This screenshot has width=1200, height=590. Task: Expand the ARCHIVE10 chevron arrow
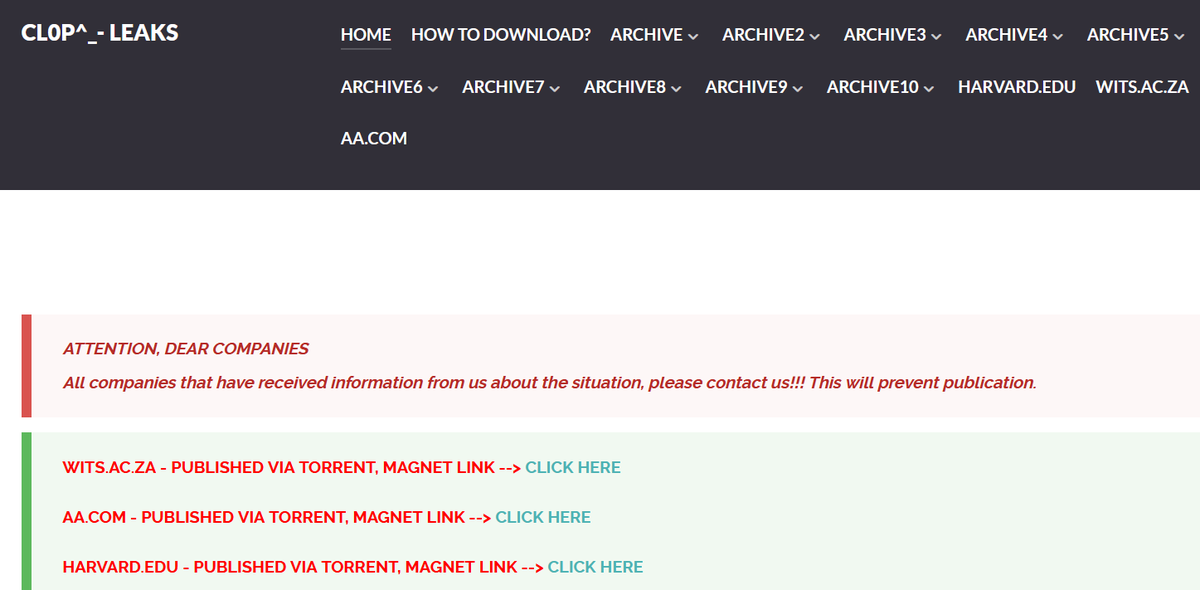pyautogui.click(x=930, y=89)
